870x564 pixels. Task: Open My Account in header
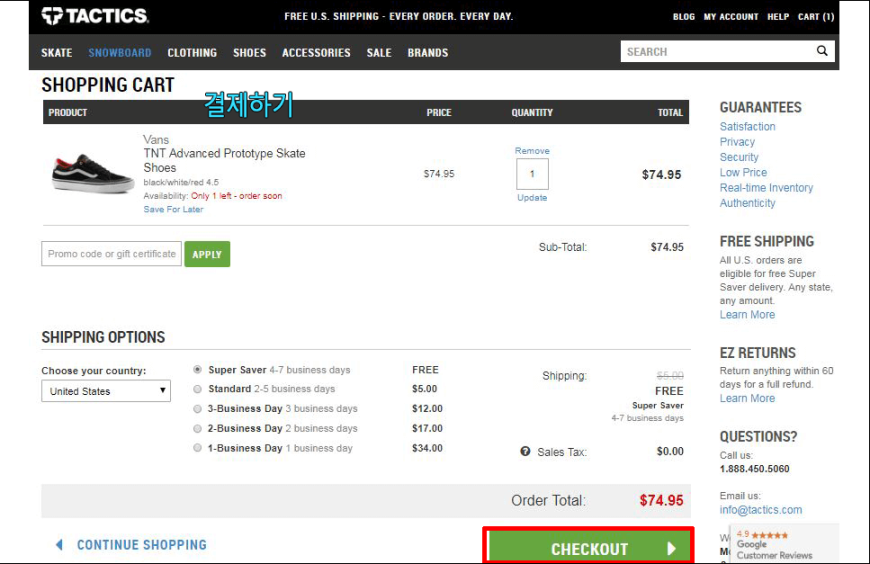point(731,17)
